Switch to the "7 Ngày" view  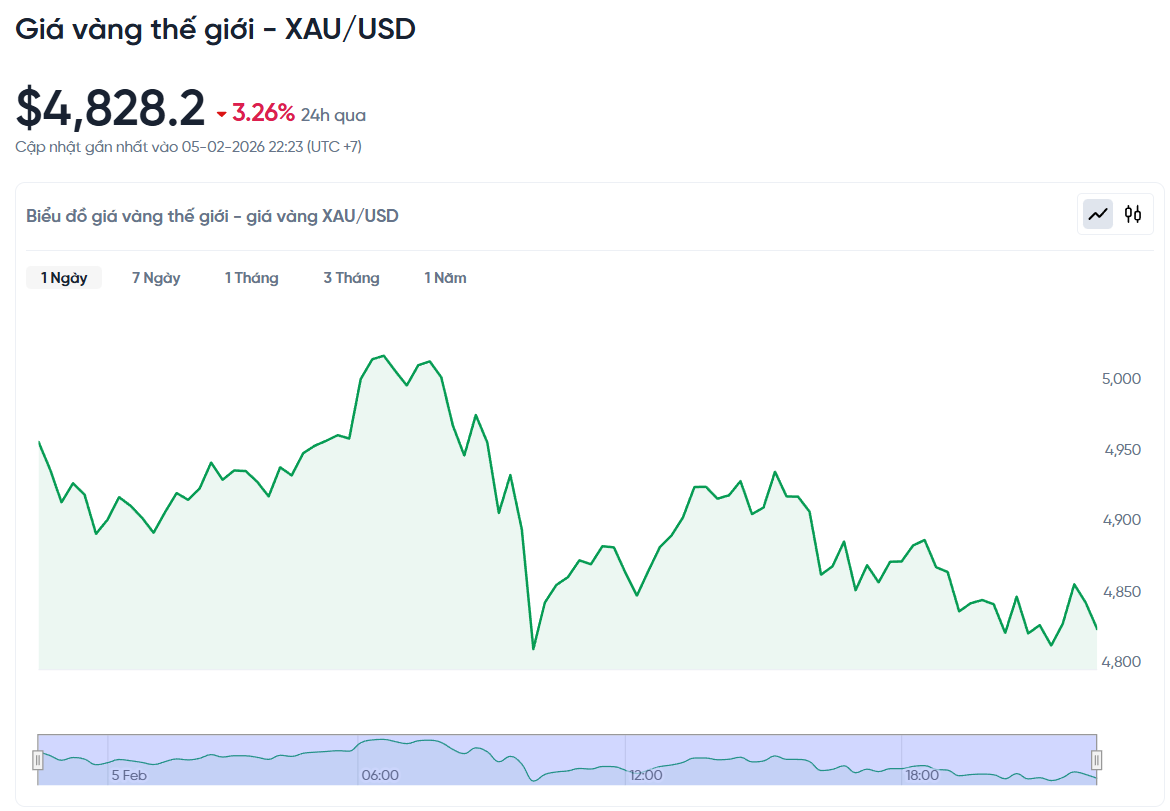click(155, 277)
